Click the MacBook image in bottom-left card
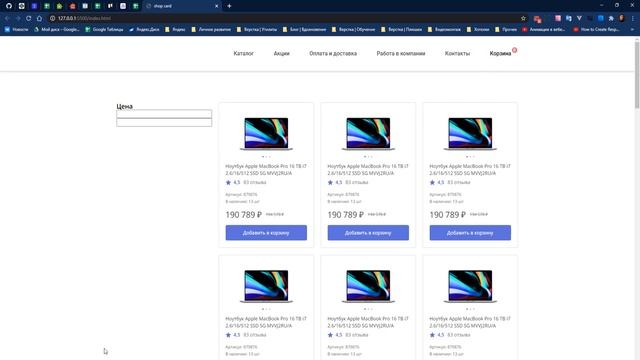 pos(266,286)
